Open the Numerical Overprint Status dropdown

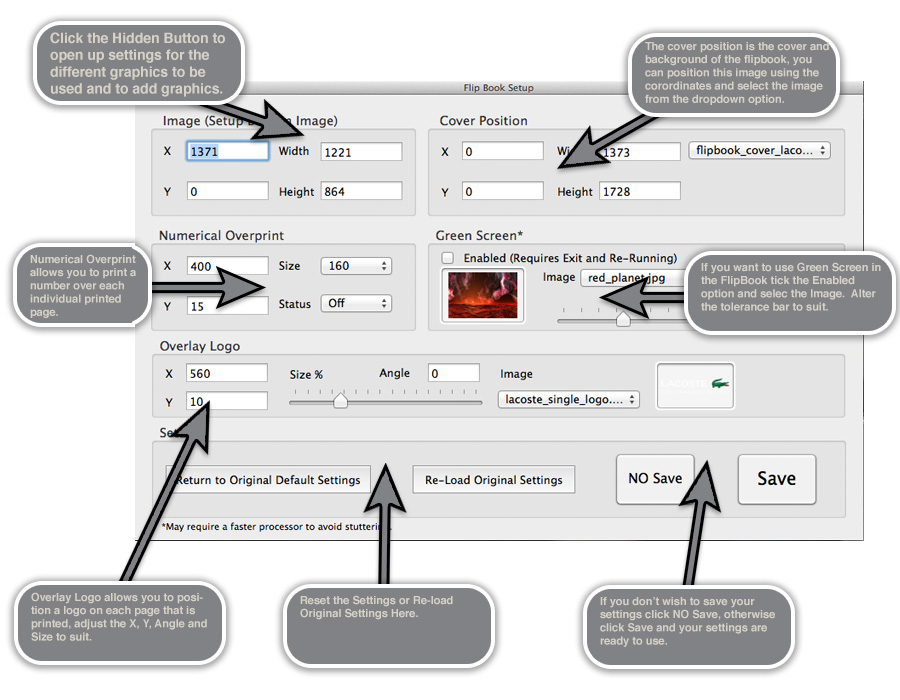356,303
